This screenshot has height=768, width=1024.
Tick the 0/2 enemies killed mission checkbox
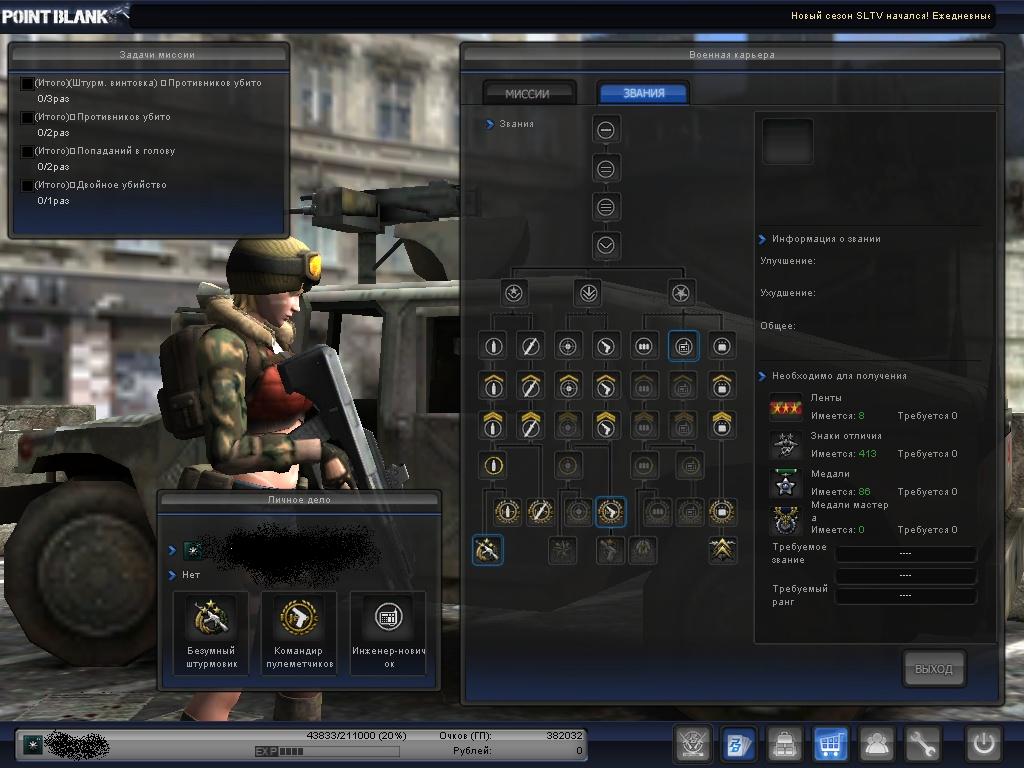[27, 118]
